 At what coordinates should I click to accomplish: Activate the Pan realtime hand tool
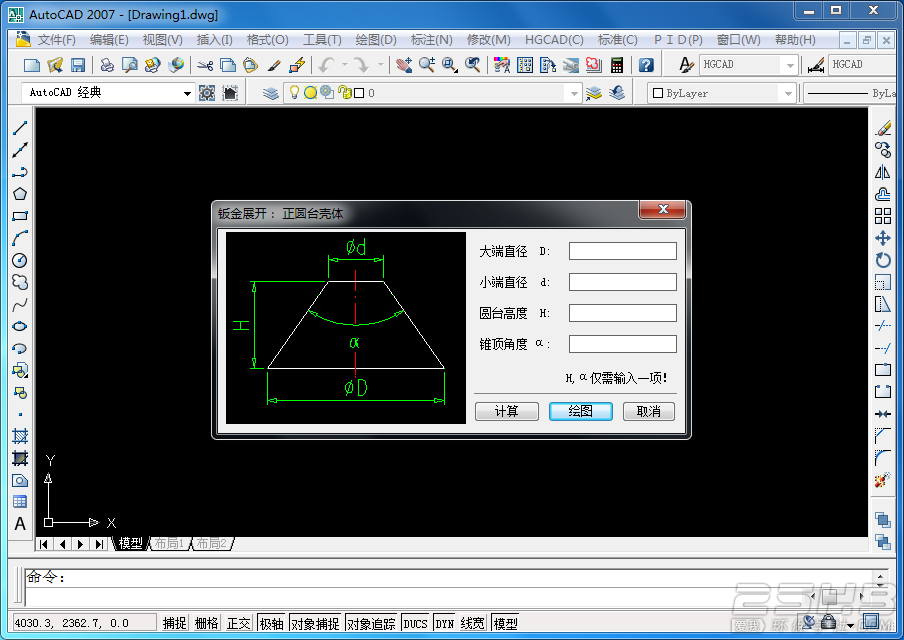pyautogui.click(x=404, y=65)
